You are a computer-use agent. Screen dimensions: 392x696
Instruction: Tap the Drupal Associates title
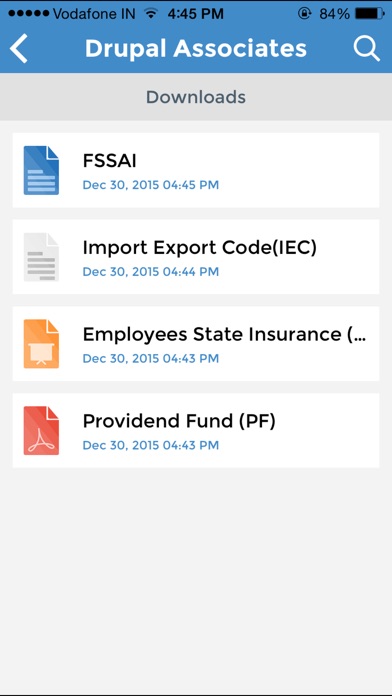pyautogui.click(x=196, y=48)
